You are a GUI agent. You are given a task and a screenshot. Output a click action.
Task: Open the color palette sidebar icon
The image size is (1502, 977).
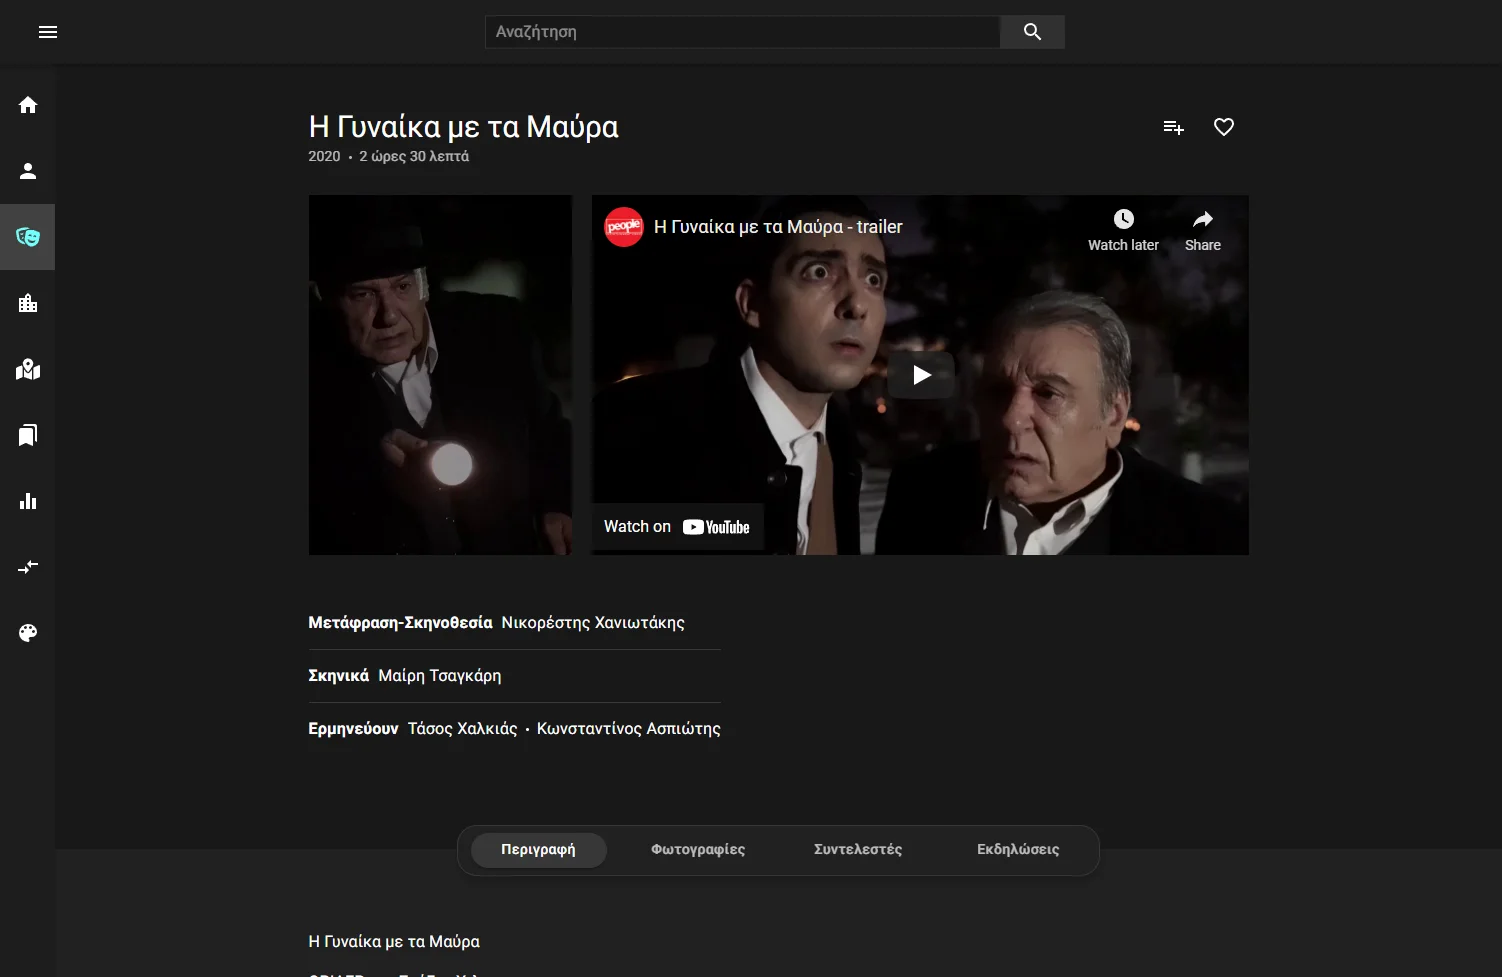pos(28,633)
